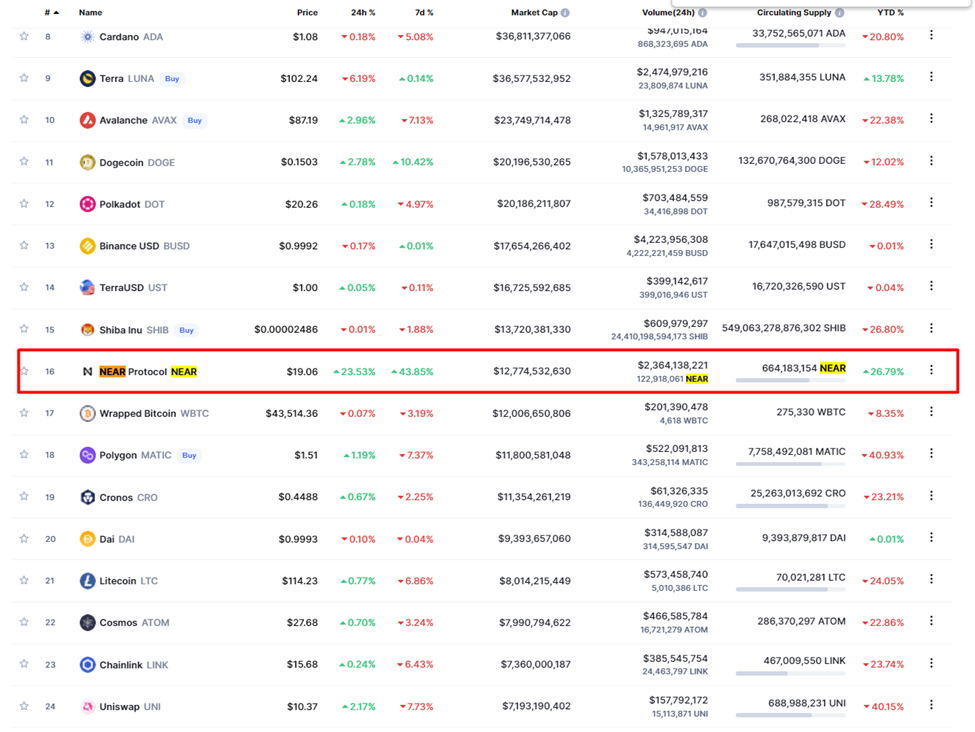Add Chainlink to watchlist star
Screen dimensions: 975x732
(24, 664)
